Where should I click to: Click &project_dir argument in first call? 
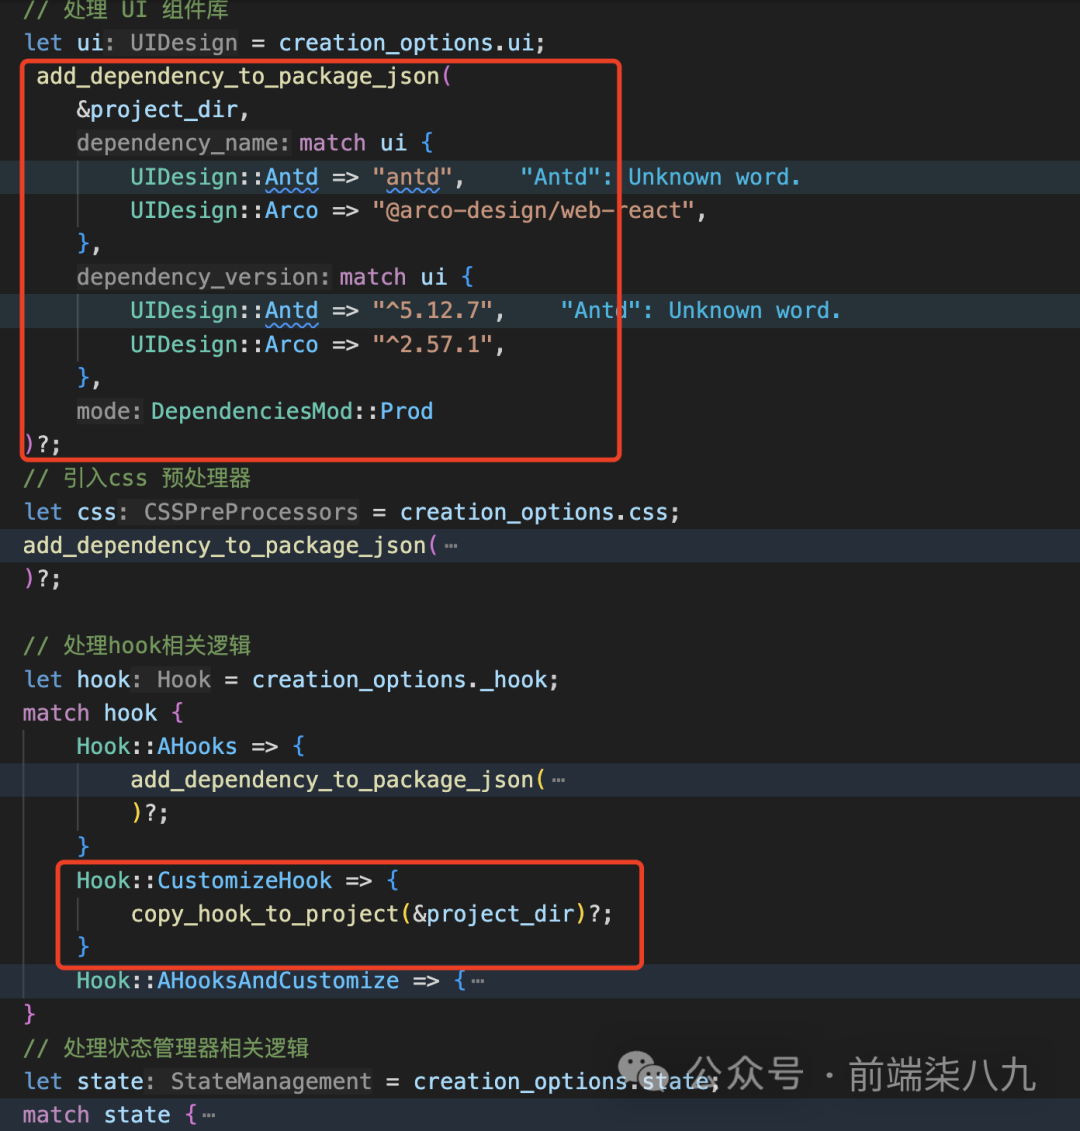point(157,110)
